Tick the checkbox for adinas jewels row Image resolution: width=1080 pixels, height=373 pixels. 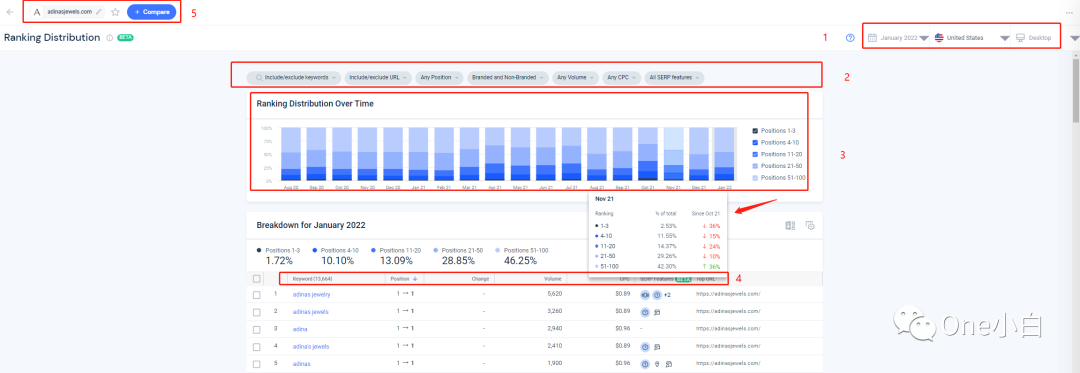pyautogui.click(x=257, y=312)
